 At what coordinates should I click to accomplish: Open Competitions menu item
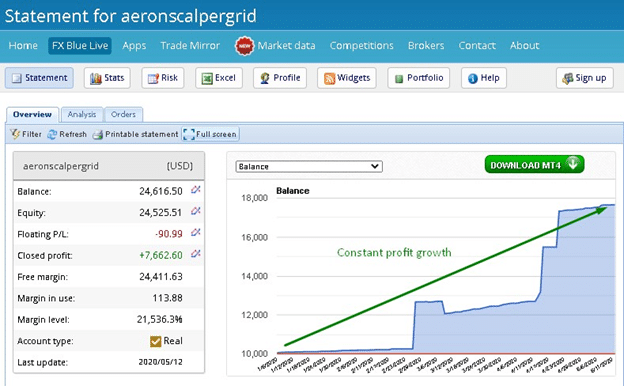click(361, 46)
